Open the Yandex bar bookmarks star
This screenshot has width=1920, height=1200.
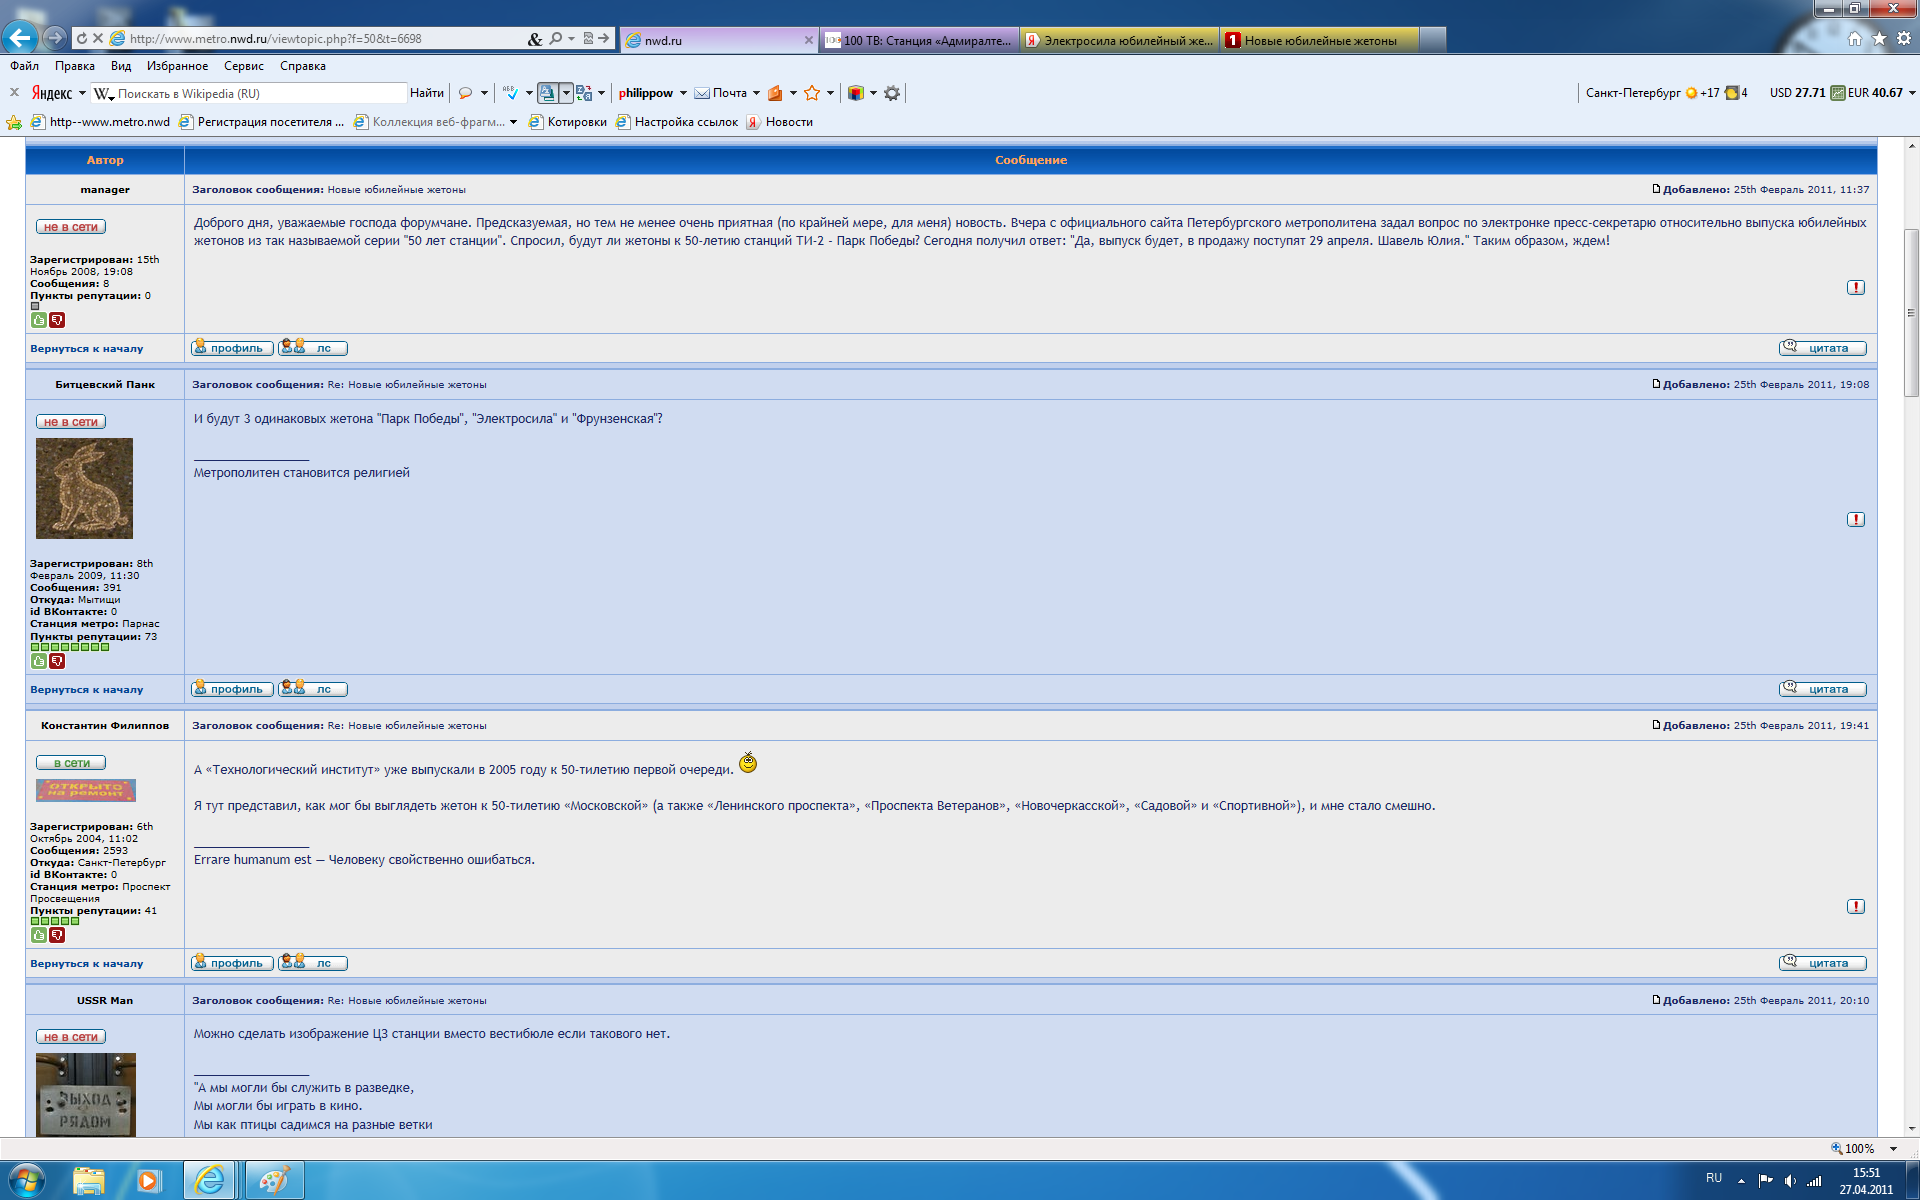(x=812, y=93)
